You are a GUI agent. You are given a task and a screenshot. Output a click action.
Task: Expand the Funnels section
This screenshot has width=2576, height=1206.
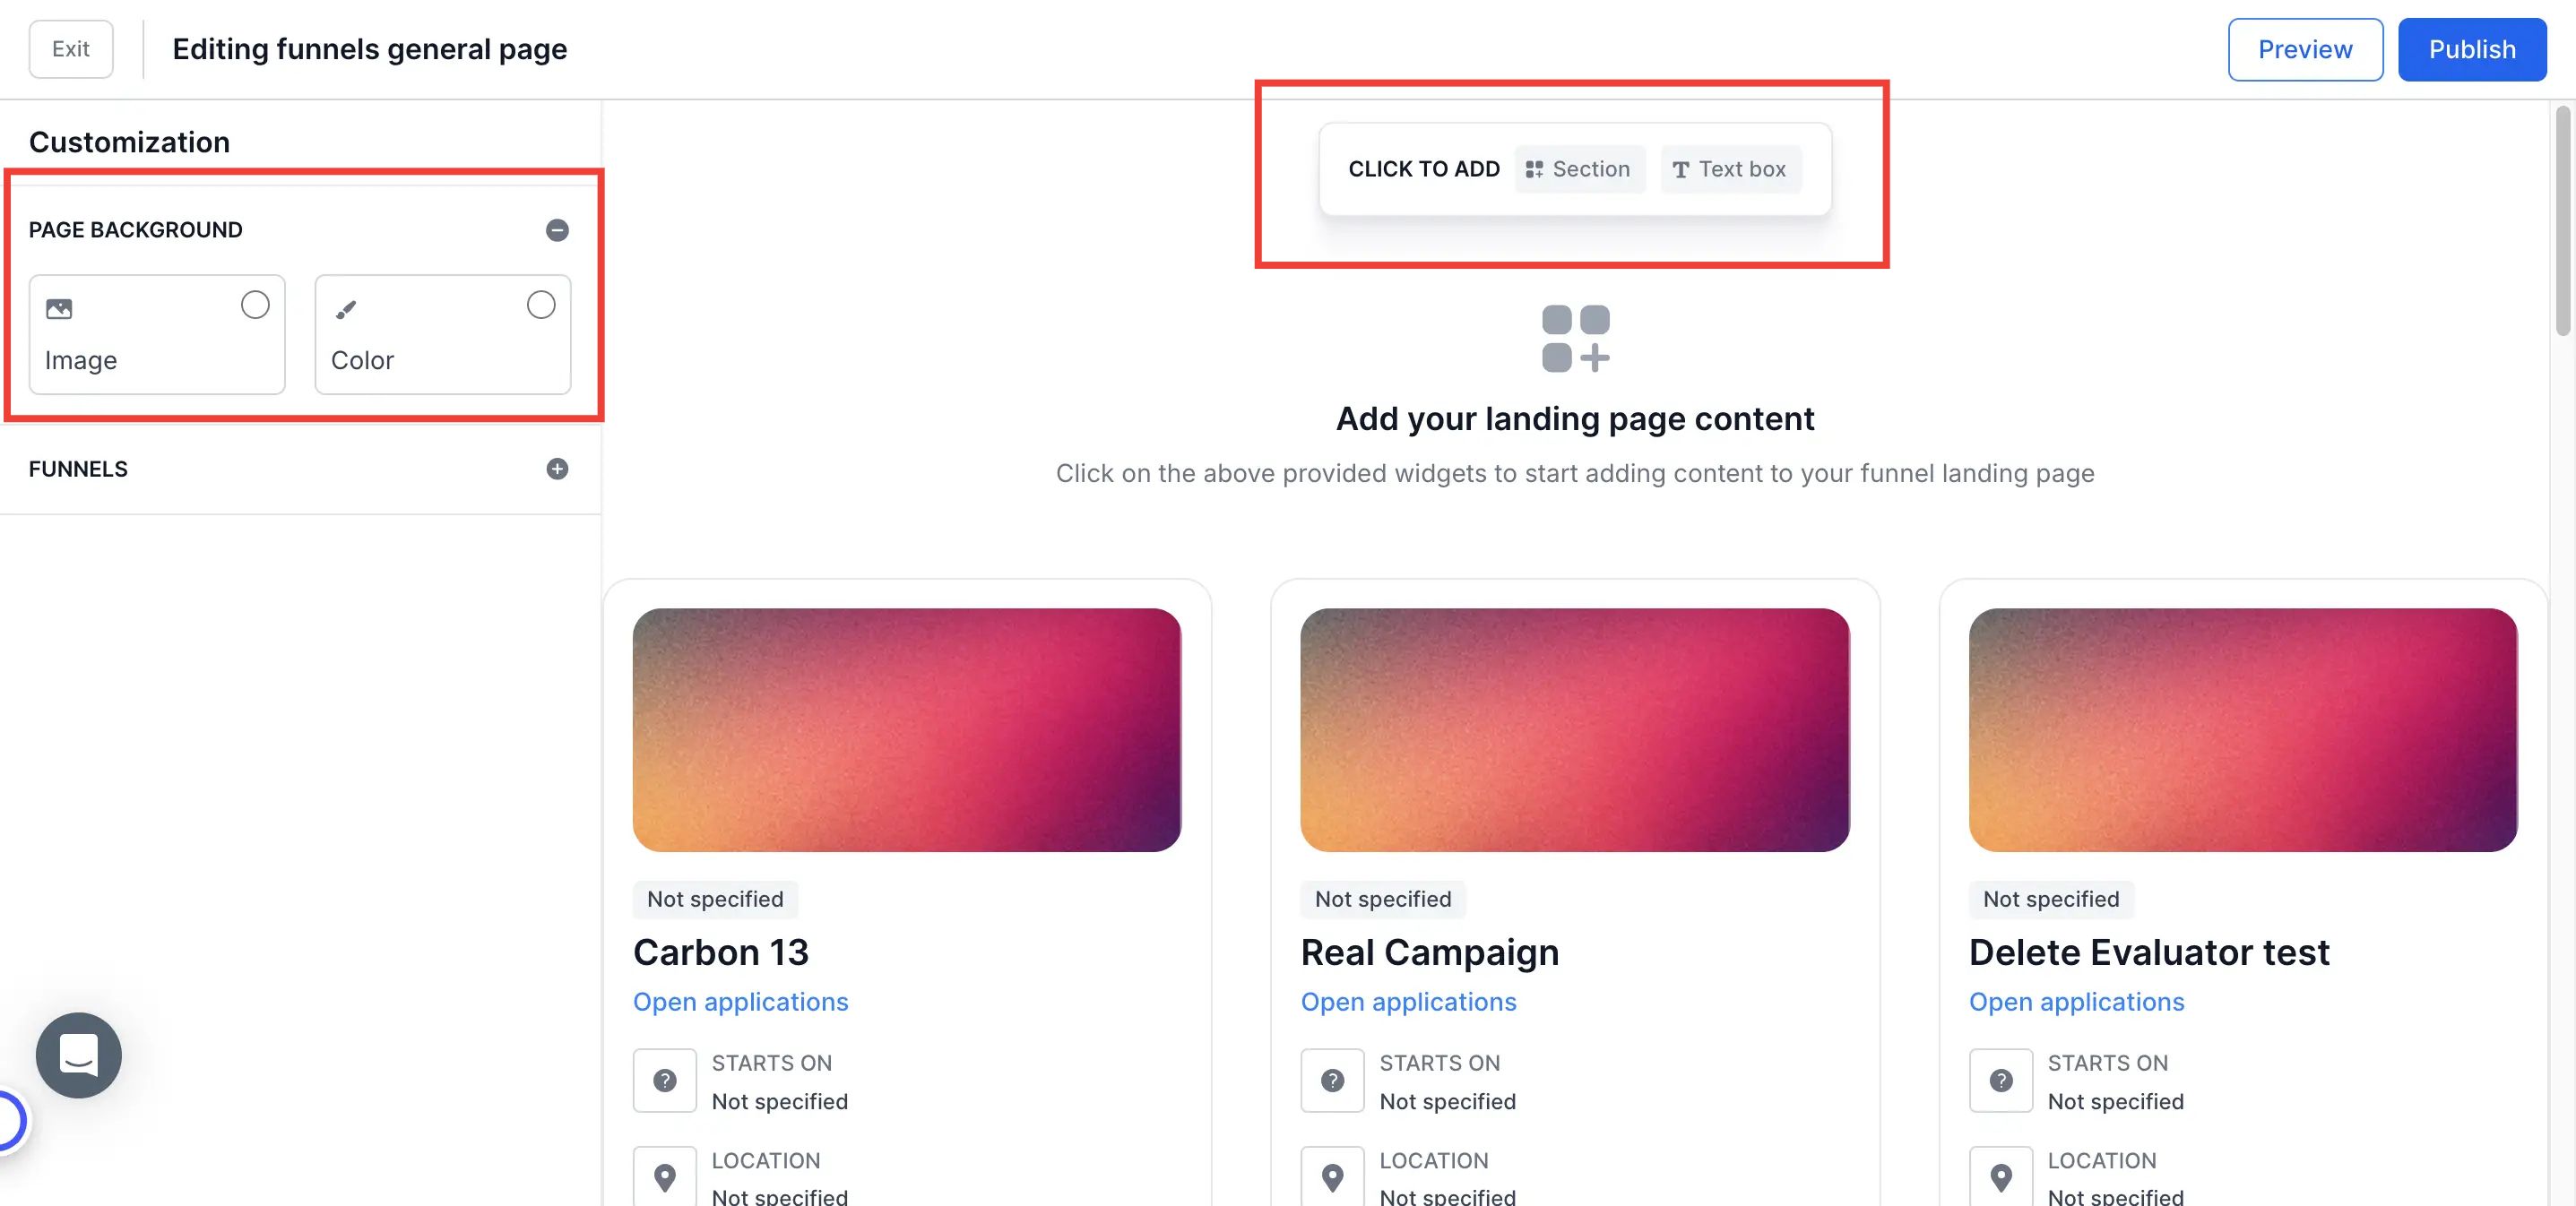click(x=557, y=469)
